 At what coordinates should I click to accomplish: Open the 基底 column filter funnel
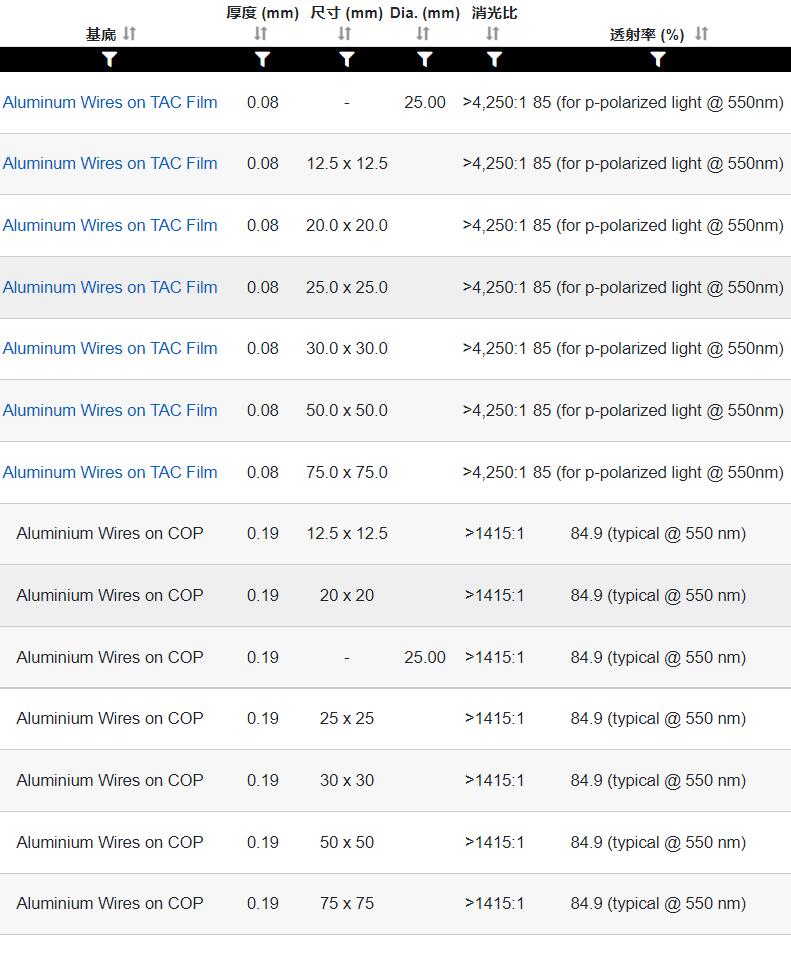coord(110,59)
